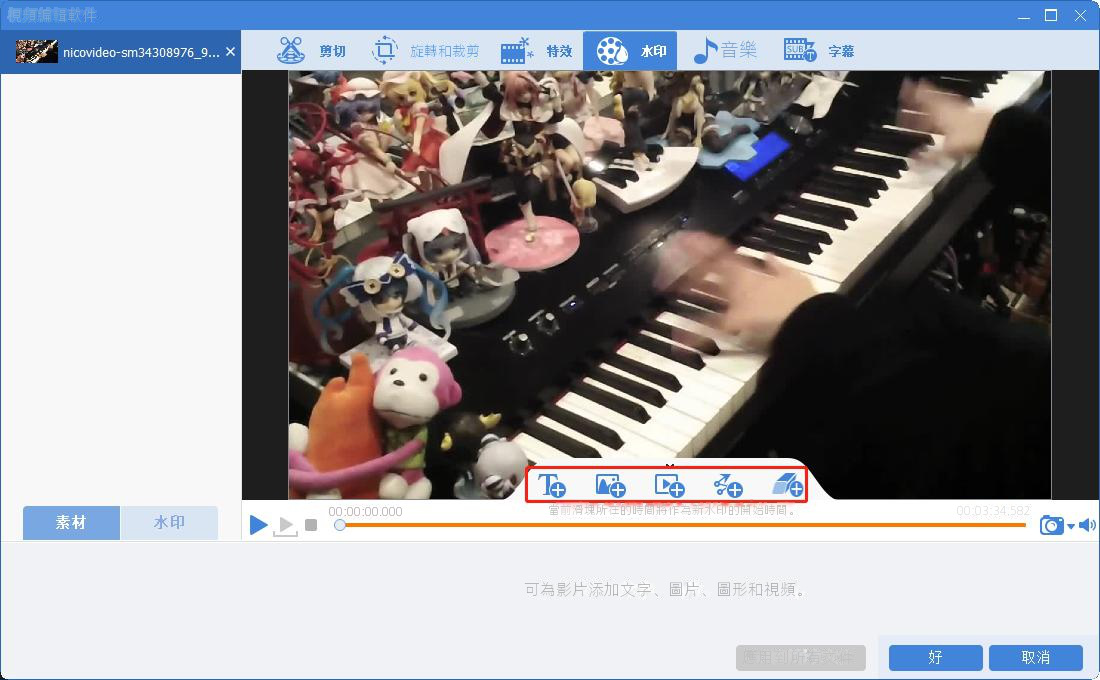1100x680 pixels.
Task: Add a video watermark icon
Action: pyautogui.click(x=669, y=485)
